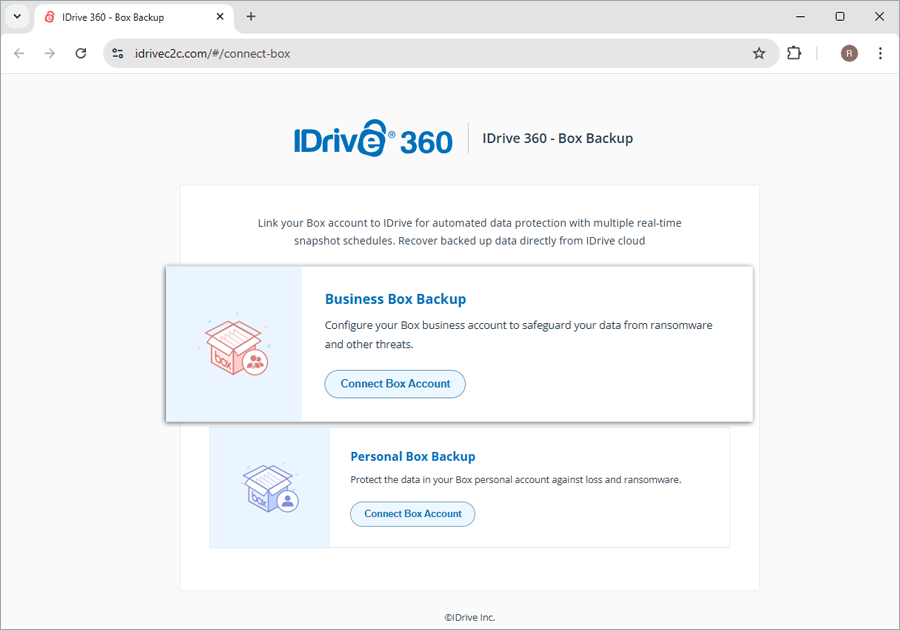Image resolution: width=900 pixels, height=630 pixels.
Task: Select the IDrive 360 - Box Backup tab
Action: tap(134, 17)
